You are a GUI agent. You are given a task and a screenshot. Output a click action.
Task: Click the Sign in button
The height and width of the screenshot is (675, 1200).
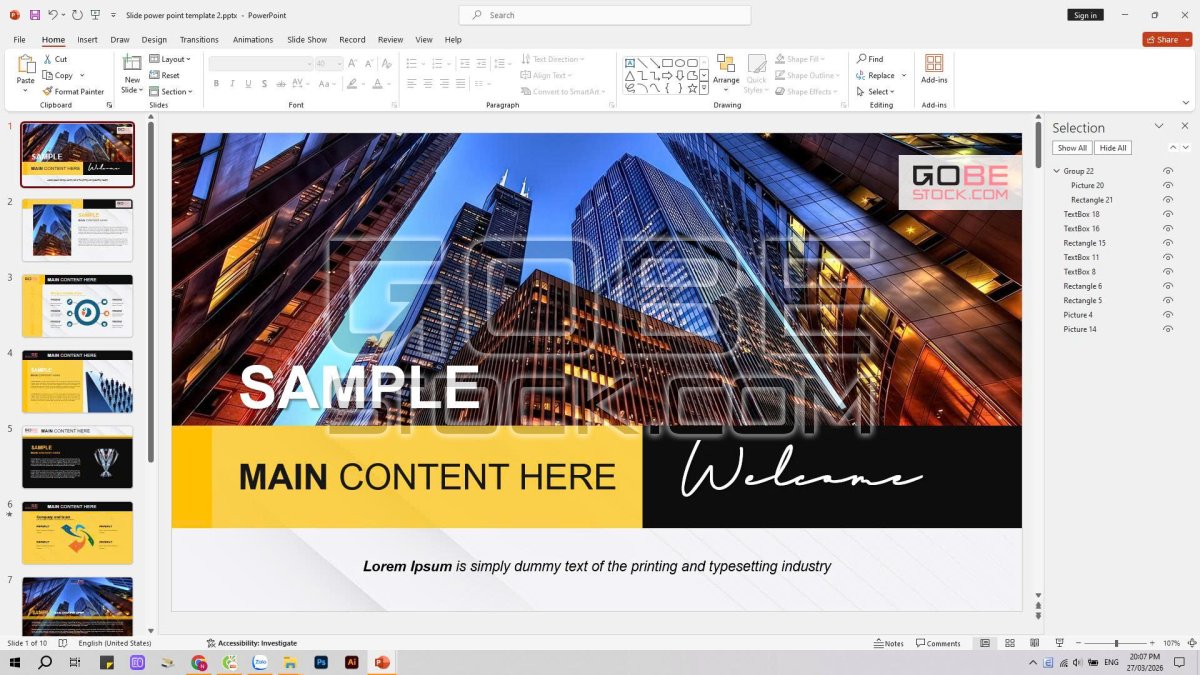pyautogui.click(x=1085, y=15)
